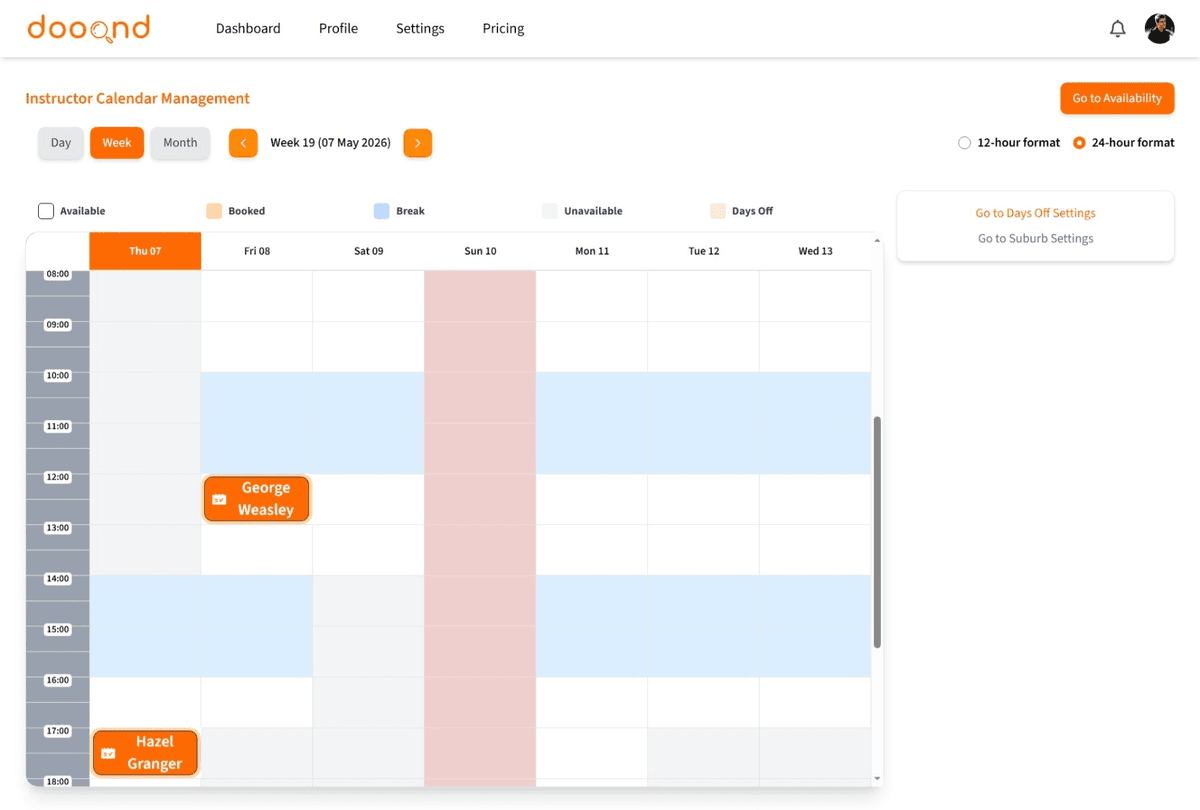The image size is (1200, 810).
Task: Click the Booked legend swatch
Action: click(x=214, y=211)
